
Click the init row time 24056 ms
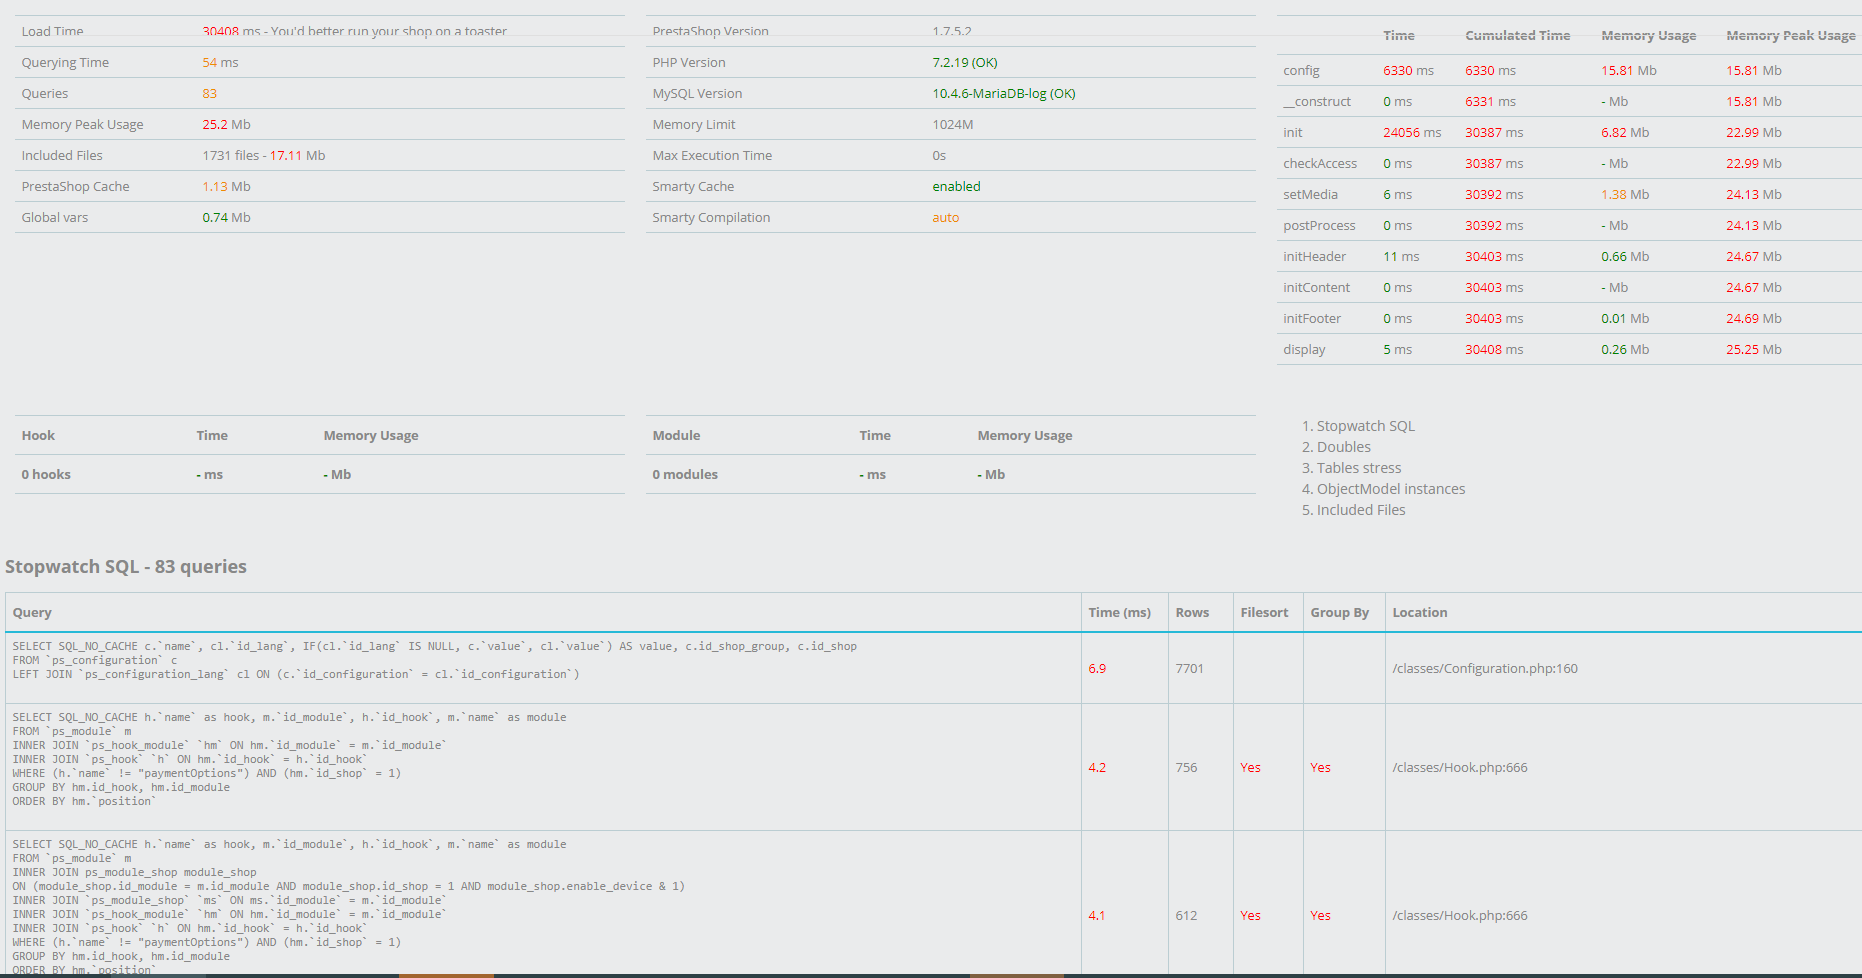click(1412, 132)
